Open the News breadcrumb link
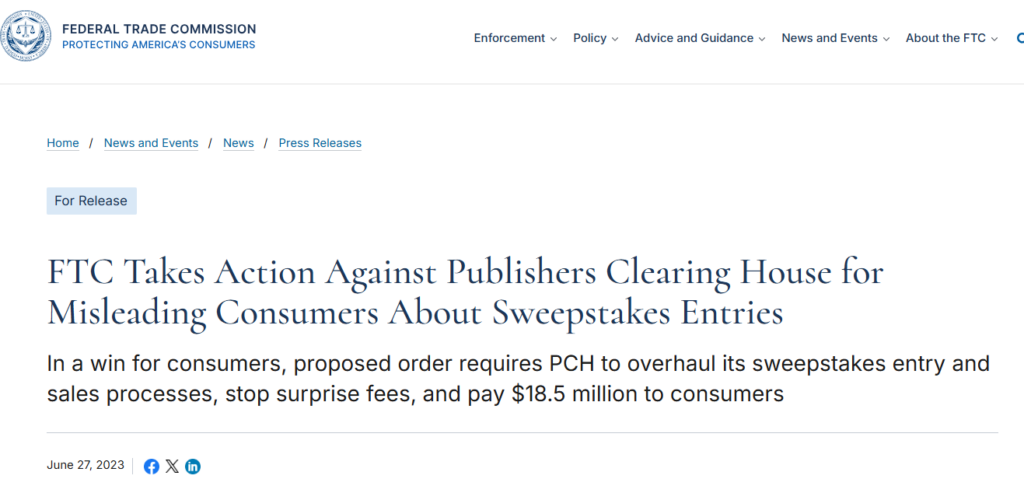Viewport: 1024px width, 500px height. 238,143
